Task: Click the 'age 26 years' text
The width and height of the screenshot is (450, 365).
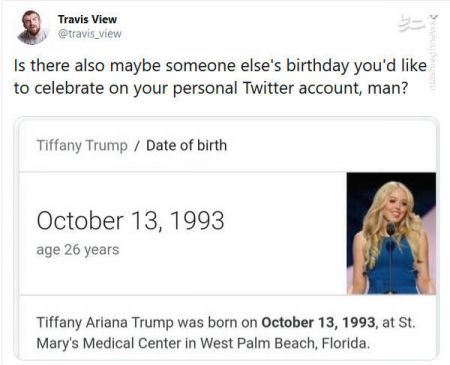Action: tap(78, 250)
